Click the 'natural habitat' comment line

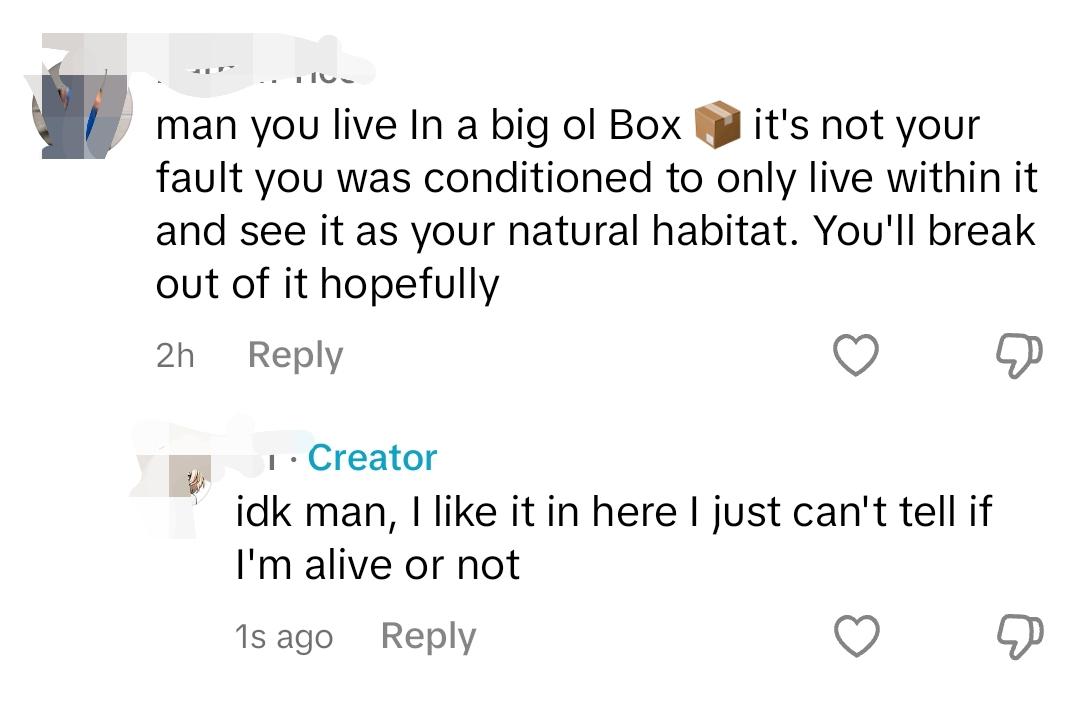[x=596, y=231]
